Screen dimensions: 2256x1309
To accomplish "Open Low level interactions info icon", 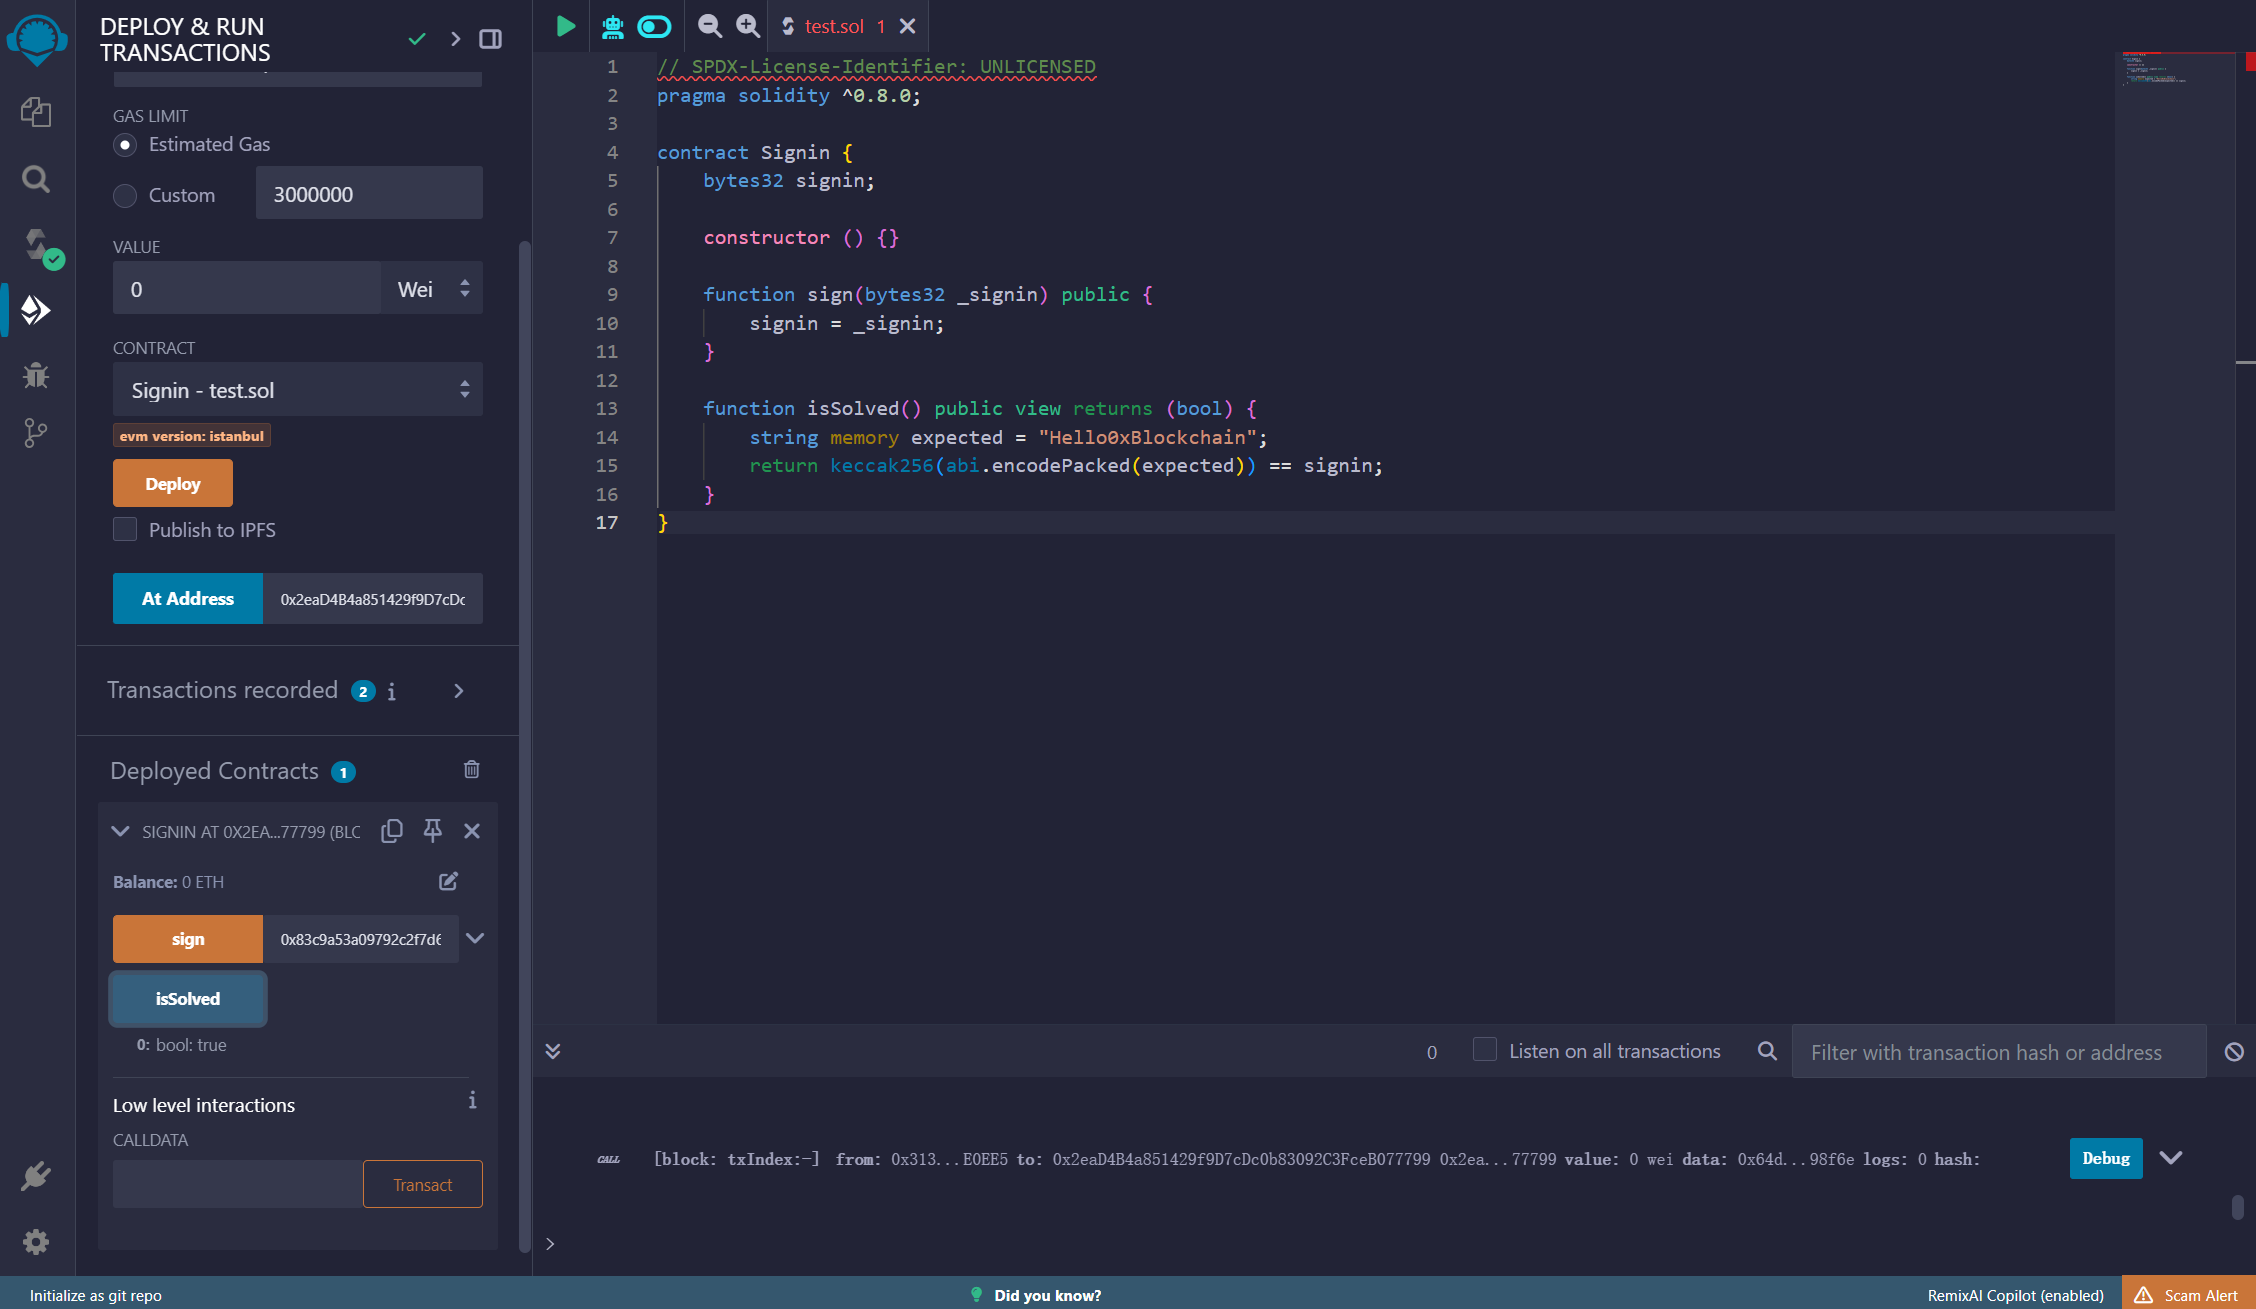I will tap(472, 1100).
